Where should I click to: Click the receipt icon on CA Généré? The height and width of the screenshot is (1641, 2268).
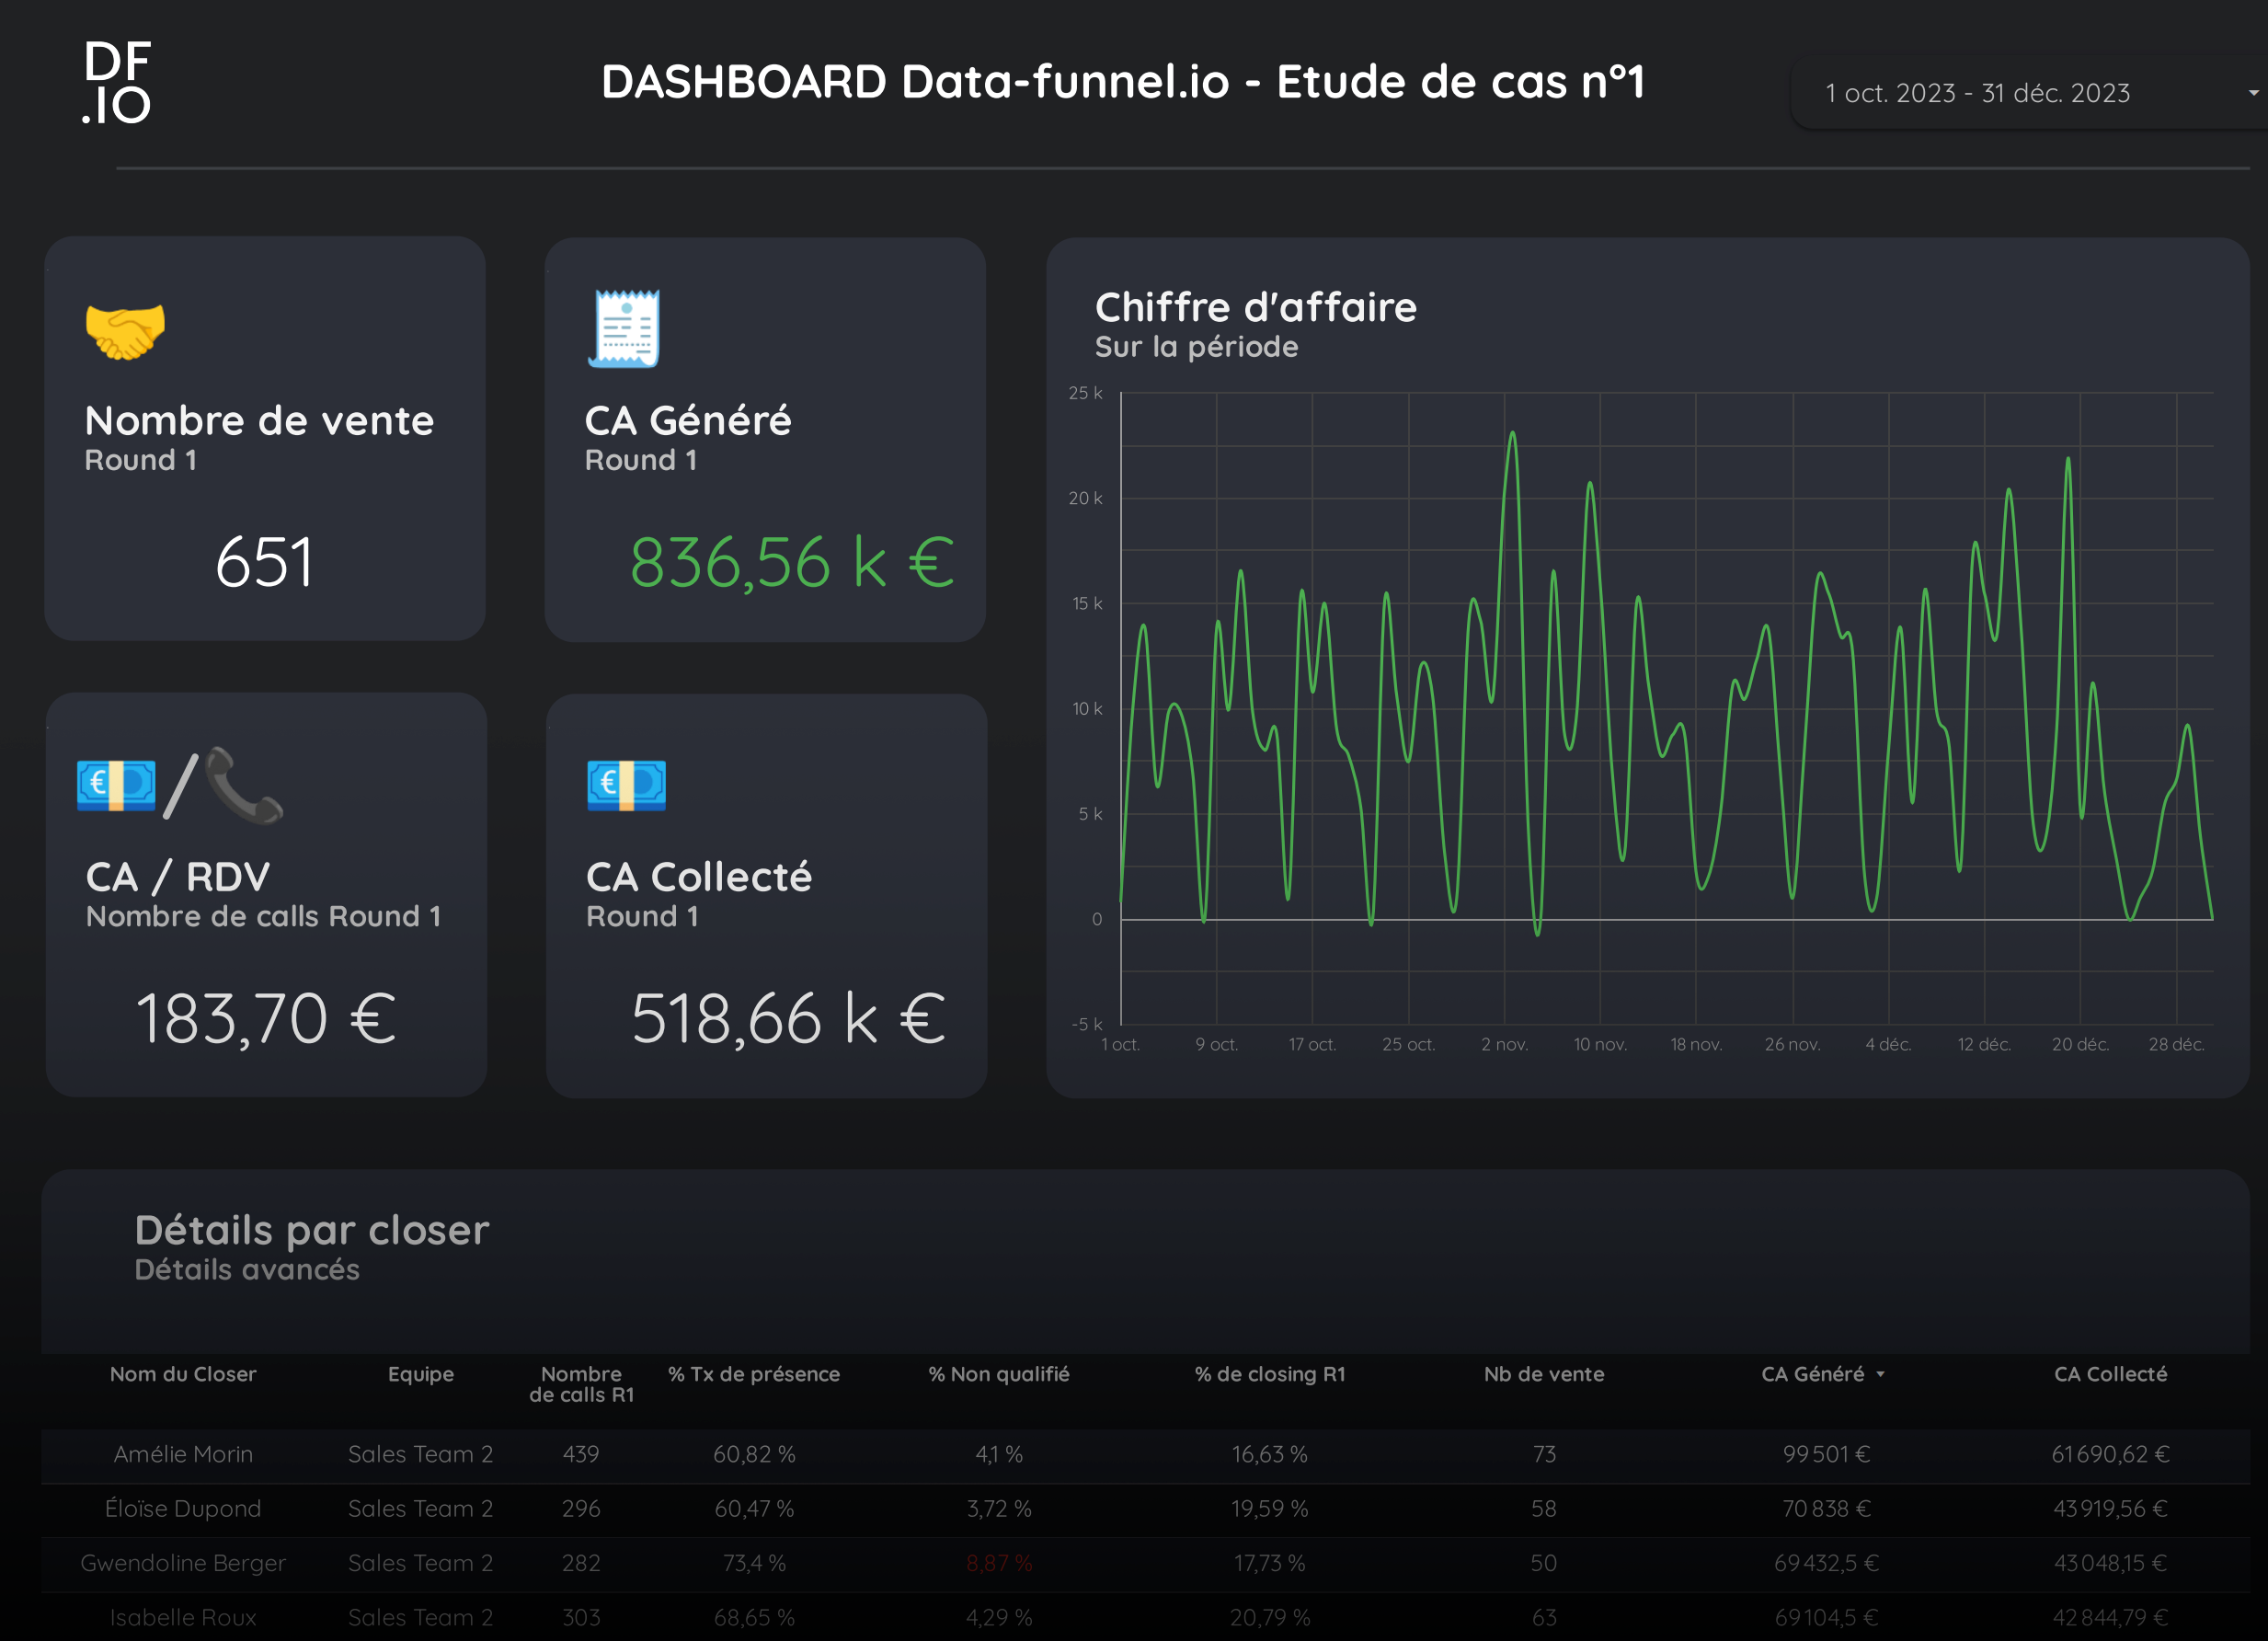(624, 329)
